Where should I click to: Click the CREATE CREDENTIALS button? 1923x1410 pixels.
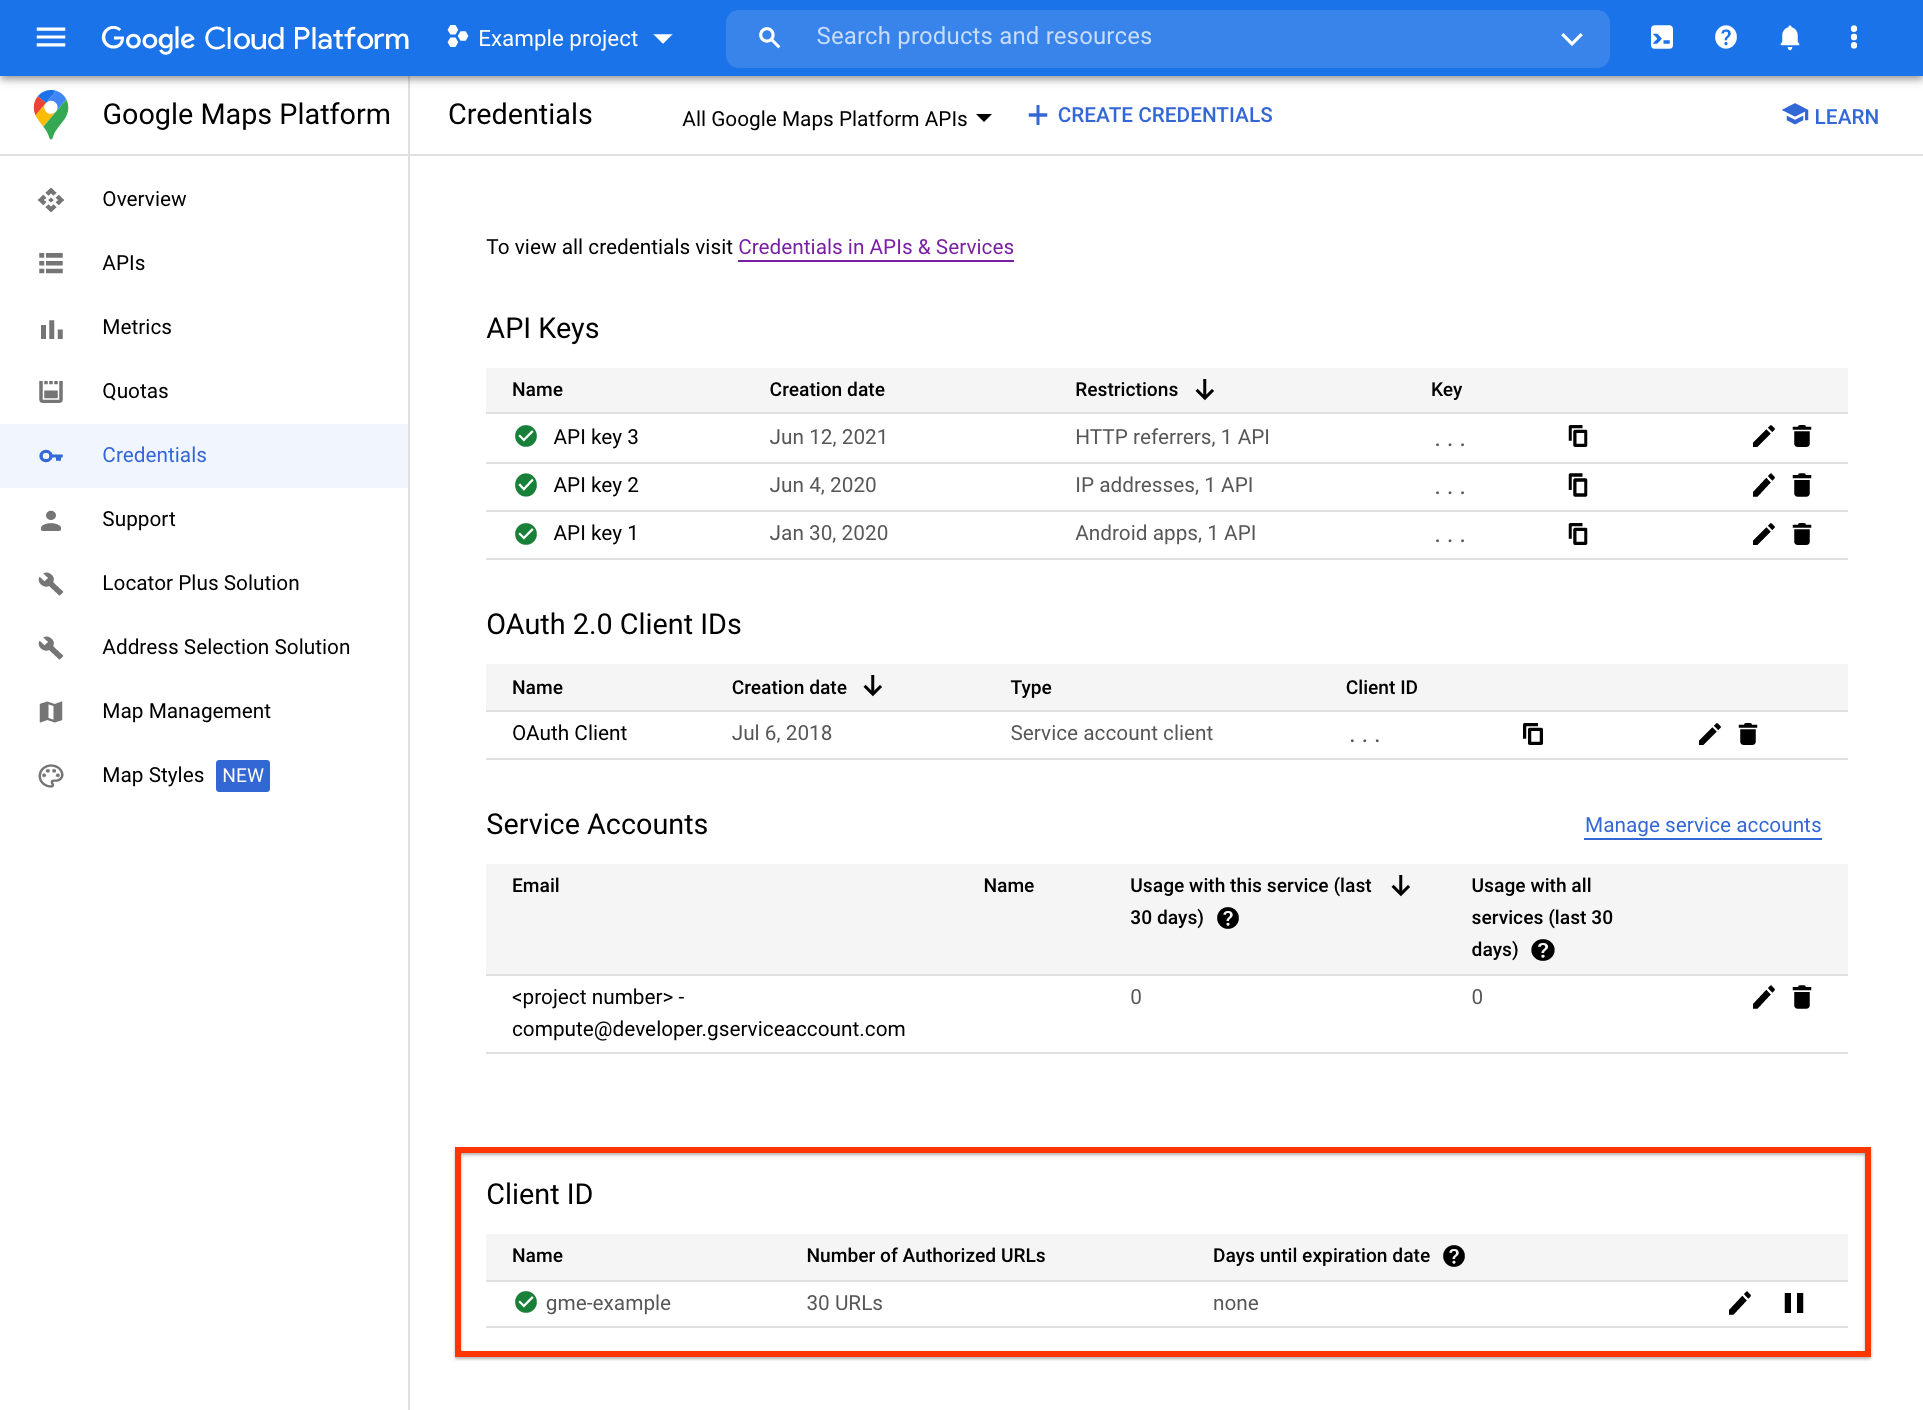[x=1148, y=115]
